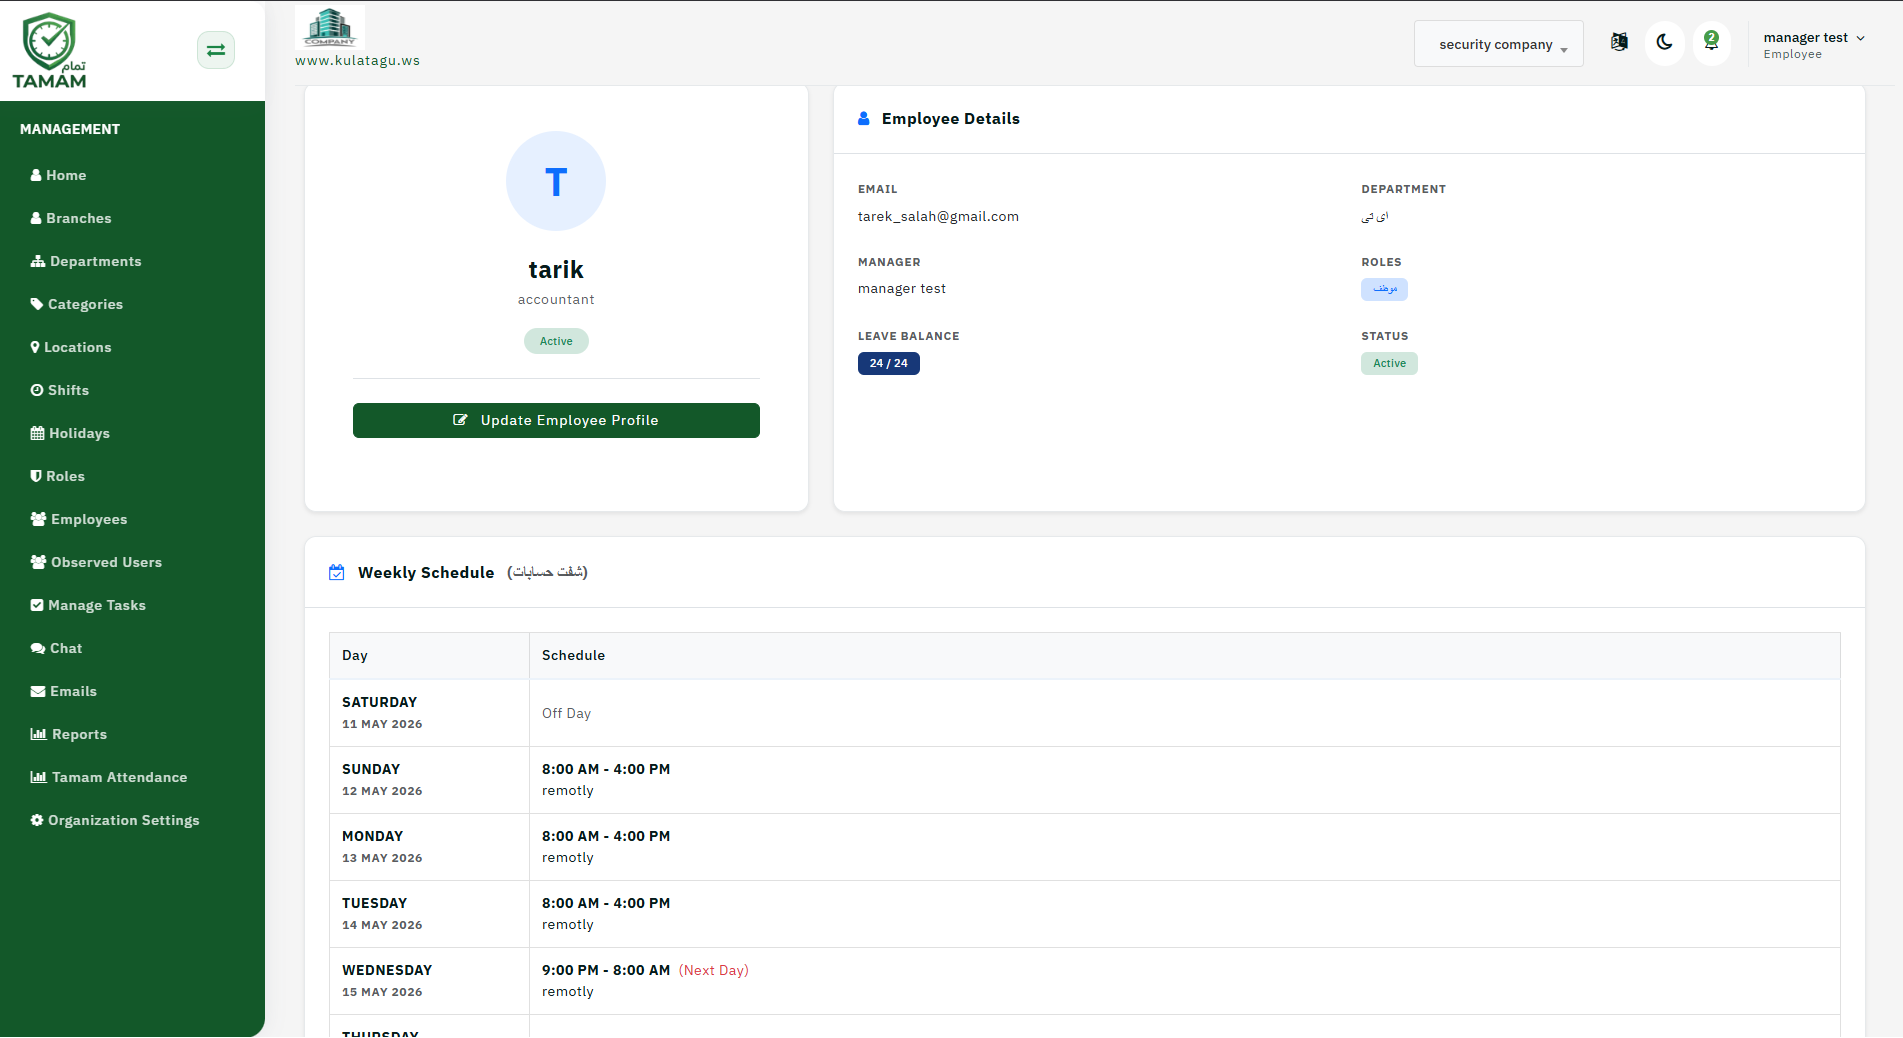Click the Categories tag icon
This screenshot has height=1038, width=1903.
pyautogui.click(x=37, y=304)
